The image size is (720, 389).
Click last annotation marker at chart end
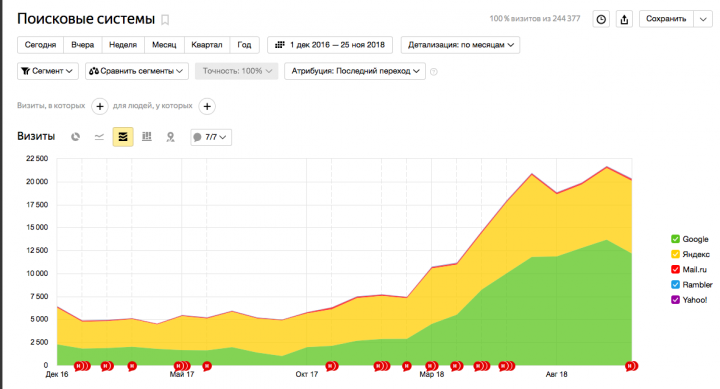pyautogui.click(x=631, y=366)
